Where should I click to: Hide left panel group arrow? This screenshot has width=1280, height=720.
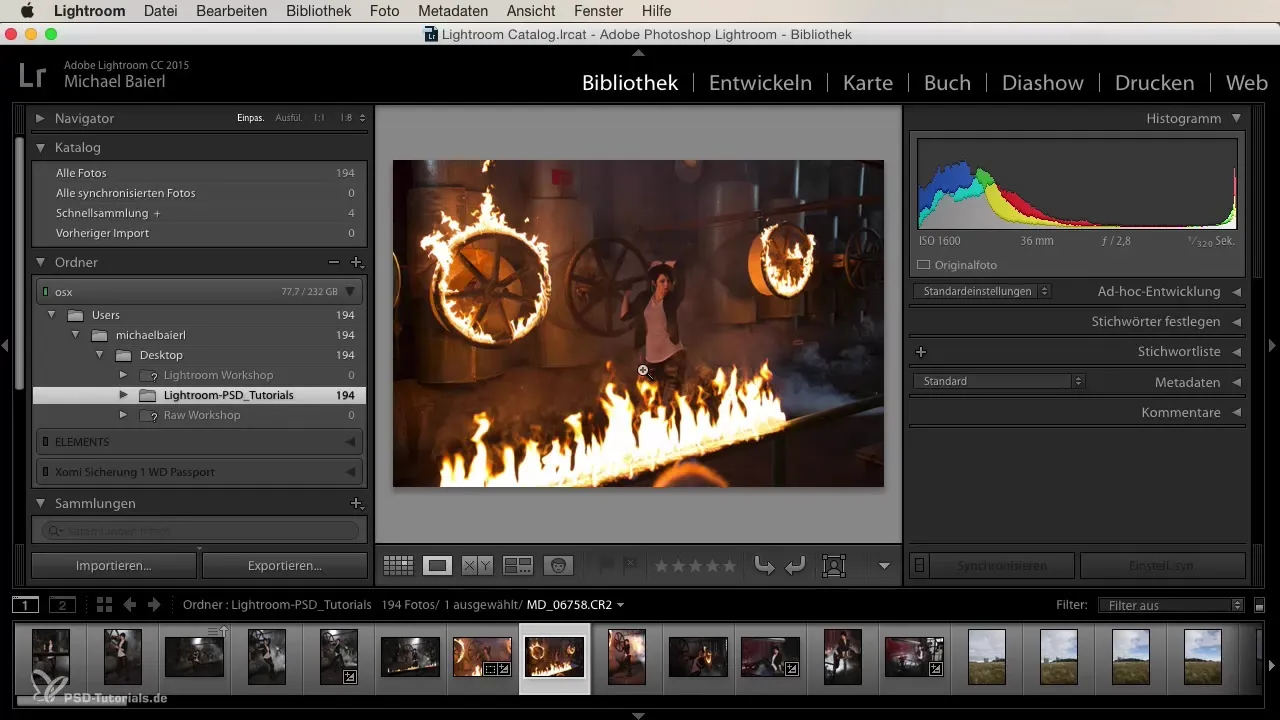click(x=5, y=345)
